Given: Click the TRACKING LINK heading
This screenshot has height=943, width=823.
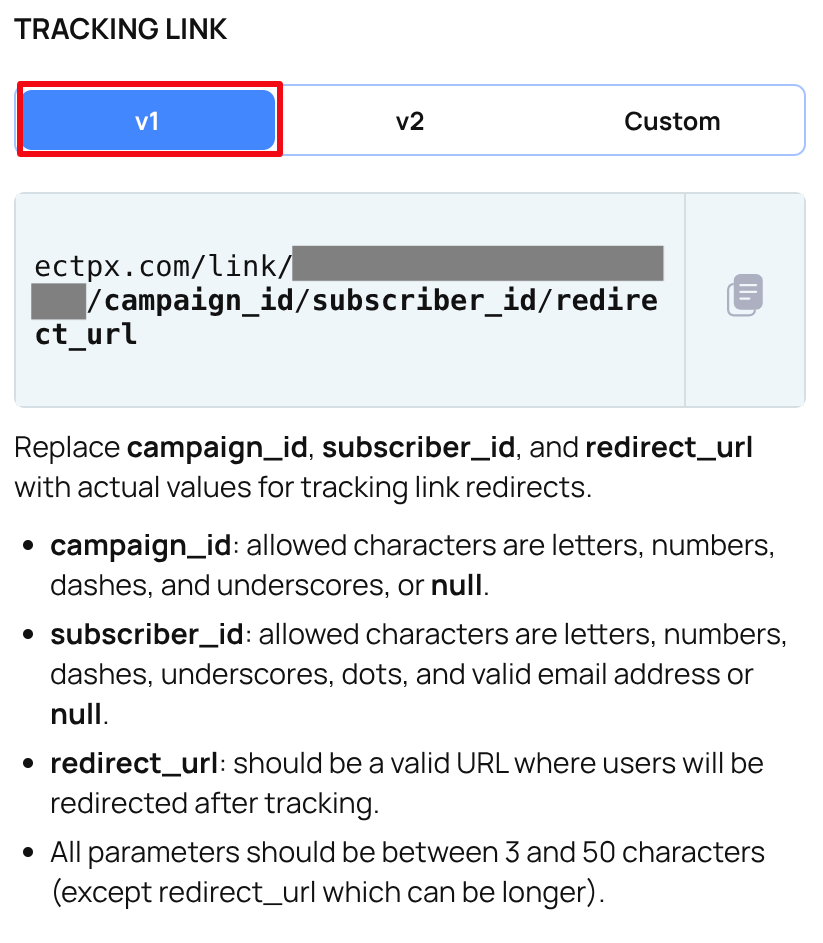Looking at the screenshot, I should (x=120, y=30).
